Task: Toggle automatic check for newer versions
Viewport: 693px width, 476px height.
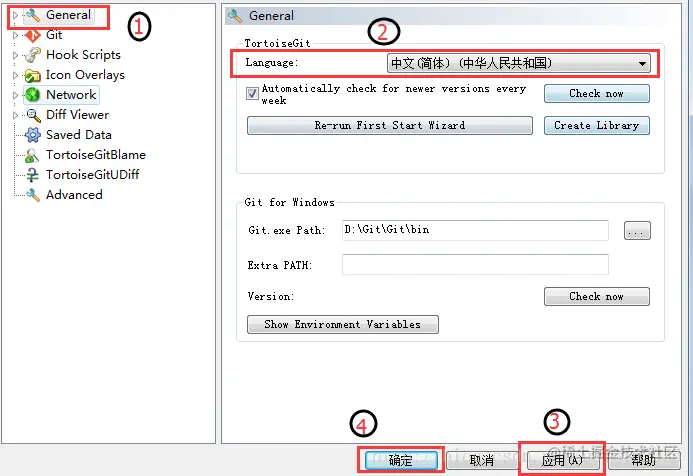Action: point(252,94)
